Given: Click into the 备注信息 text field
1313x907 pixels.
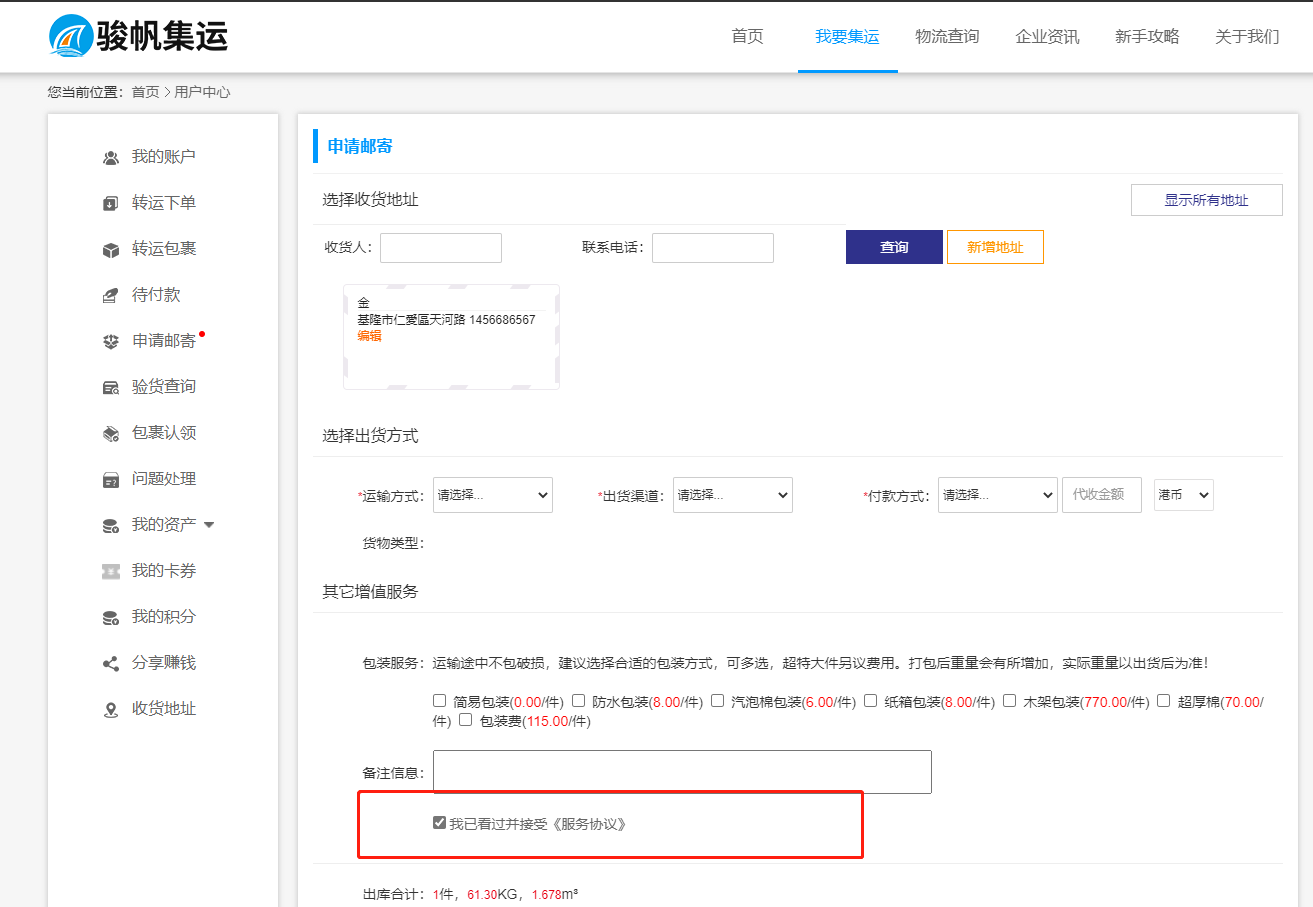Looking at the screenshot, I should pos(682,772).
